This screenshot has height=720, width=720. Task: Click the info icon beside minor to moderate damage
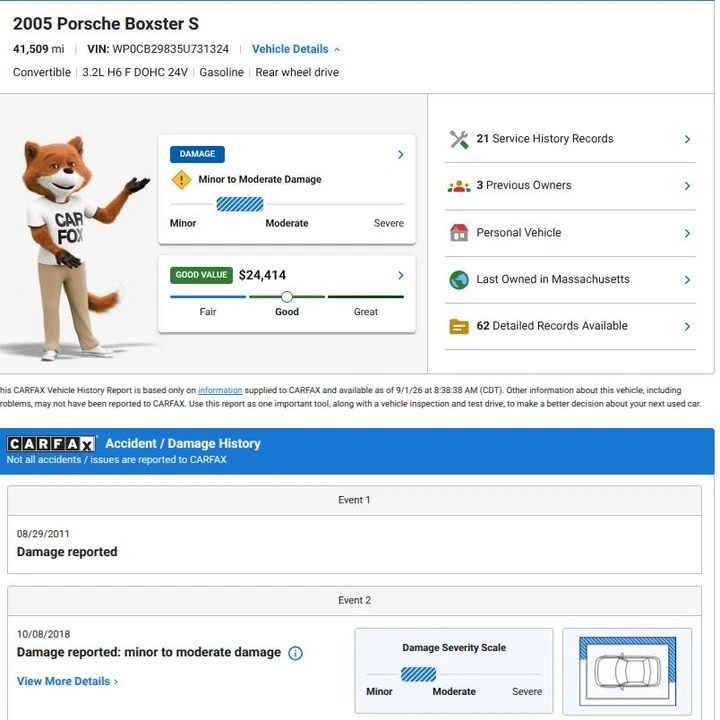click(295, 653)
